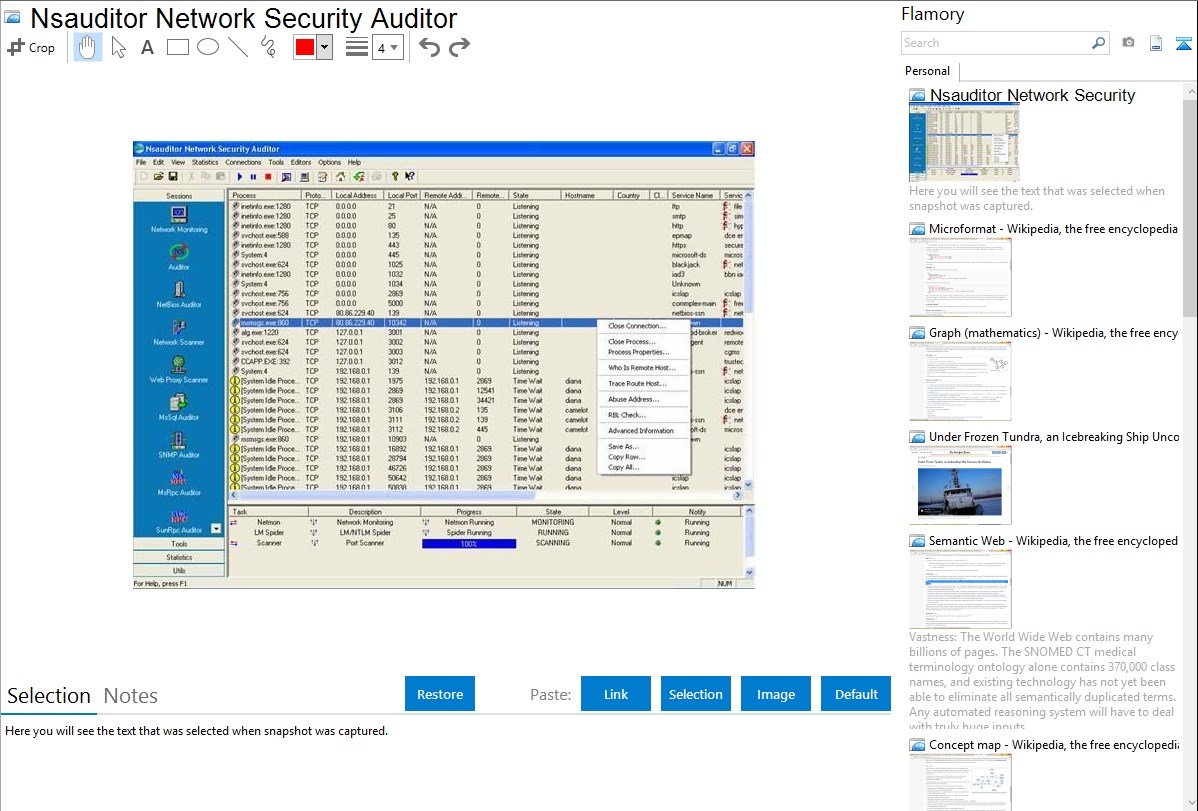Pick the ellipse shape tool

(x=207, y=47)
